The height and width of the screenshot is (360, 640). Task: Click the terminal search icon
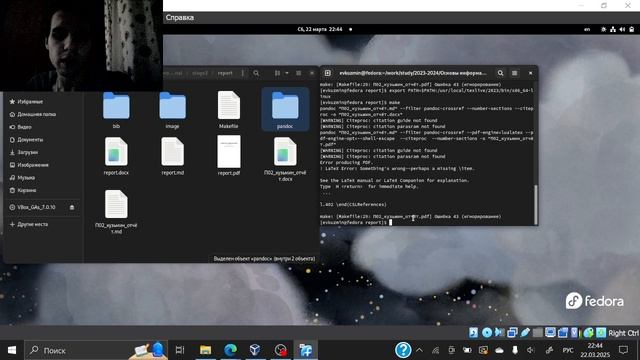500,73
